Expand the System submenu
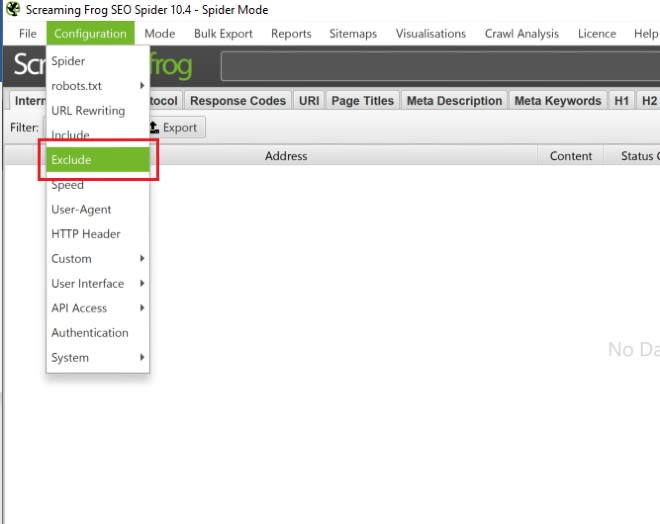This screenshot has width=660, height=524. 98,358
